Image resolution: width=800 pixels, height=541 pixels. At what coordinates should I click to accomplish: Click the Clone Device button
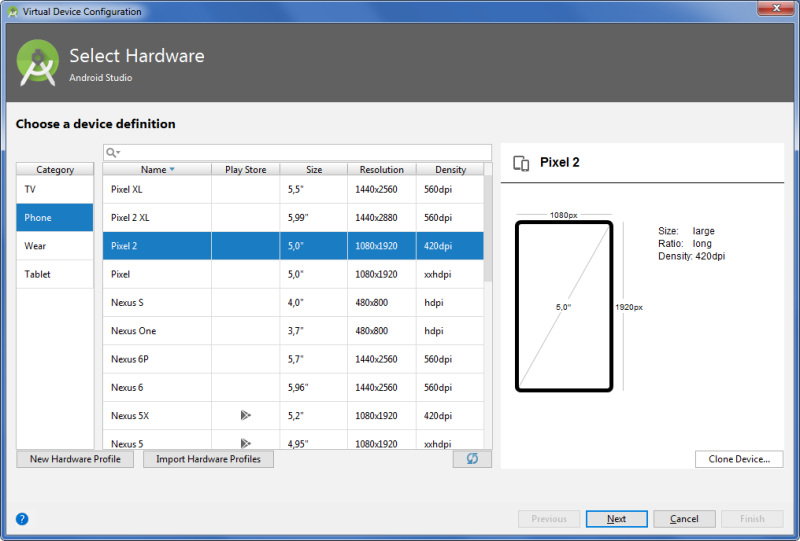click(739, 459)
